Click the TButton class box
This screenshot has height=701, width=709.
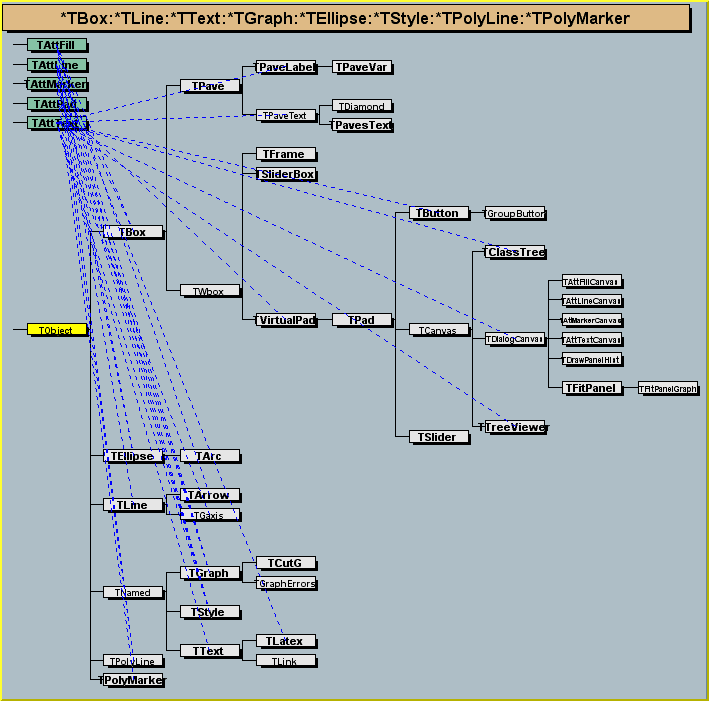point(438,213)
